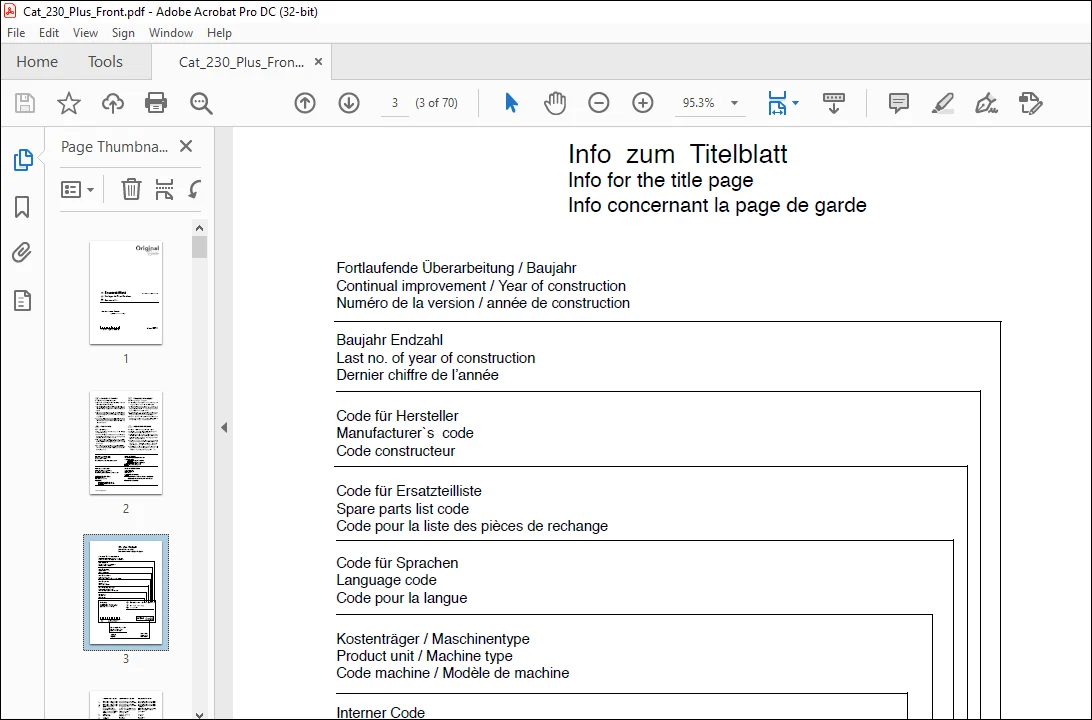Open thumbnail options dropdown menu
Screen dimensions: 1092x720
pyautogui.click(x=77, y=189)
